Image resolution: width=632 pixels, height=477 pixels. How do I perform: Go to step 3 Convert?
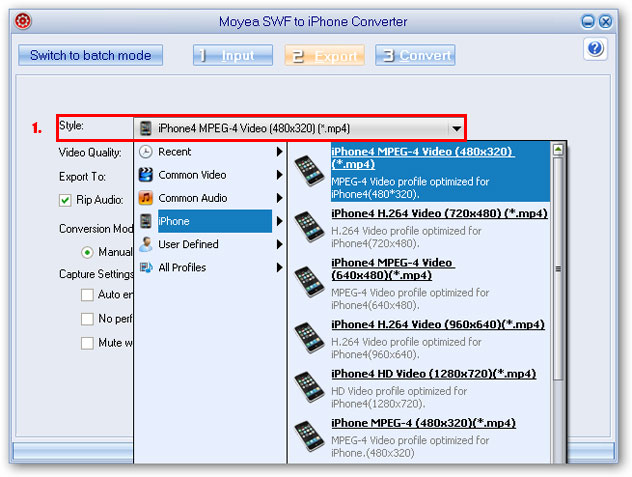[x=415, y=55]
